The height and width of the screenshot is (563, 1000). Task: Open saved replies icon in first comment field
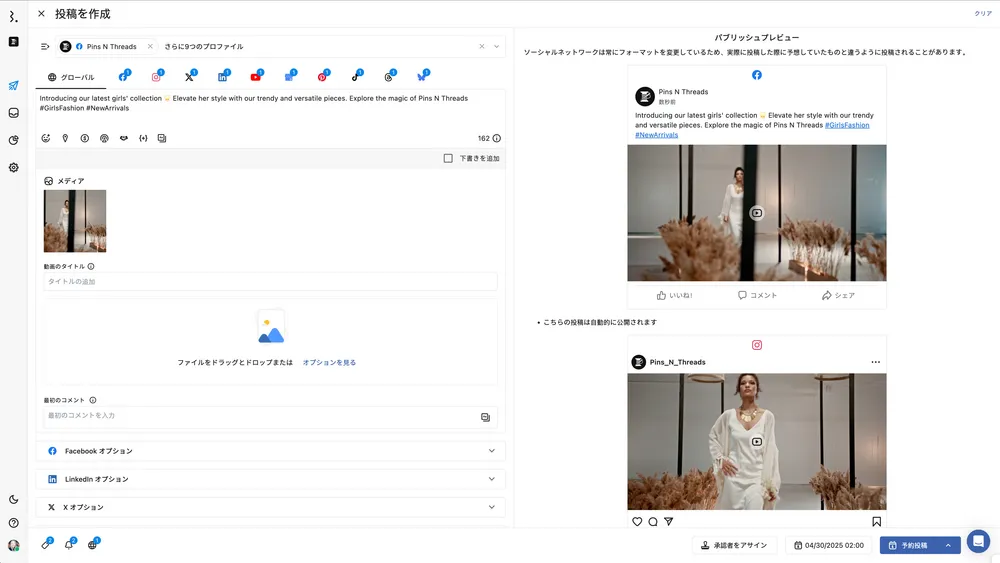(x=485, y=417)
